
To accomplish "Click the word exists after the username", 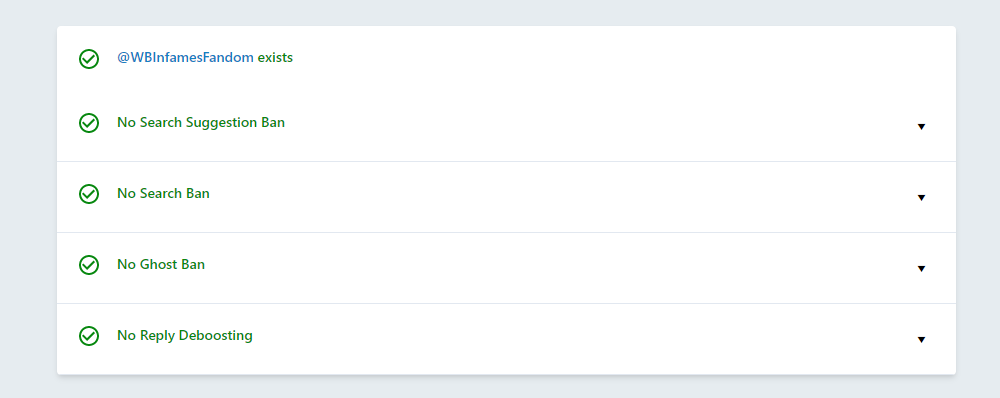I will click(x=275, y=57).
